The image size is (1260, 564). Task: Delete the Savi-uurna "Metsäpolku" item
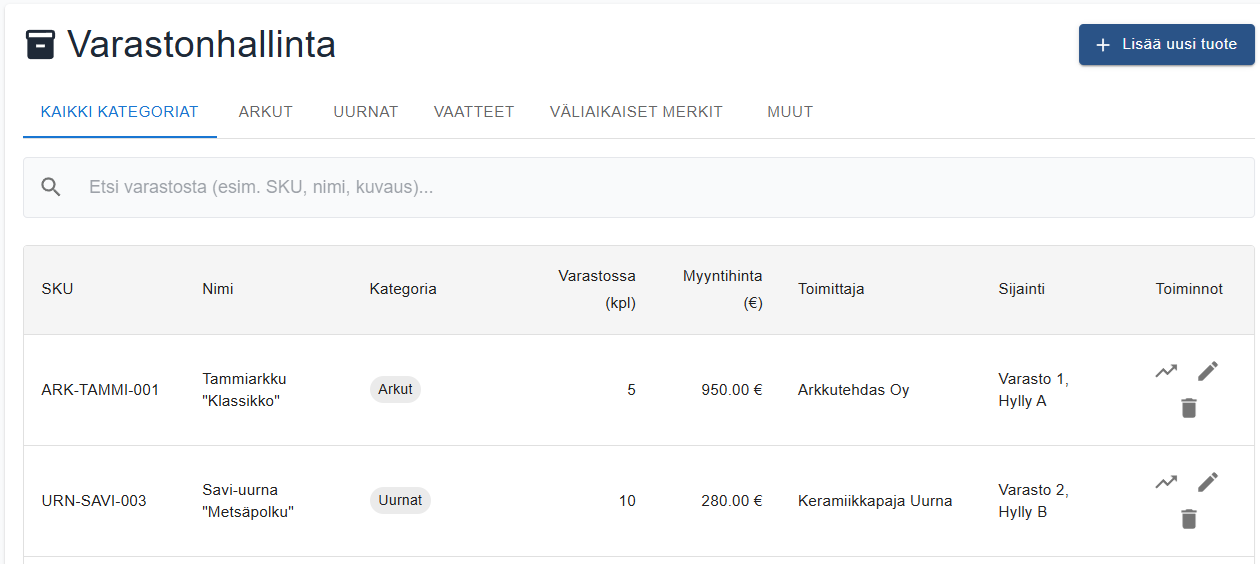[x=1188, y=519]
